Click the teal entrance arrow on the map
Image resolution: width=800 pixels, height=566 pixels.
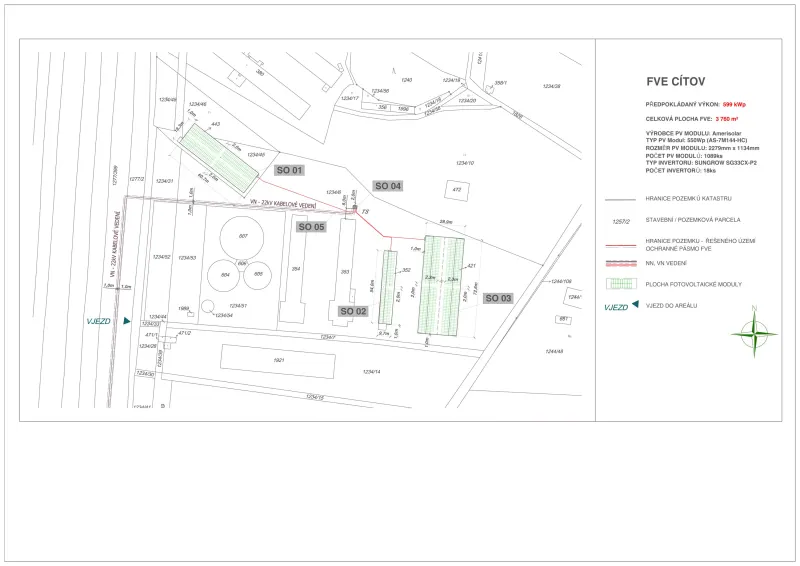(127, 321)
